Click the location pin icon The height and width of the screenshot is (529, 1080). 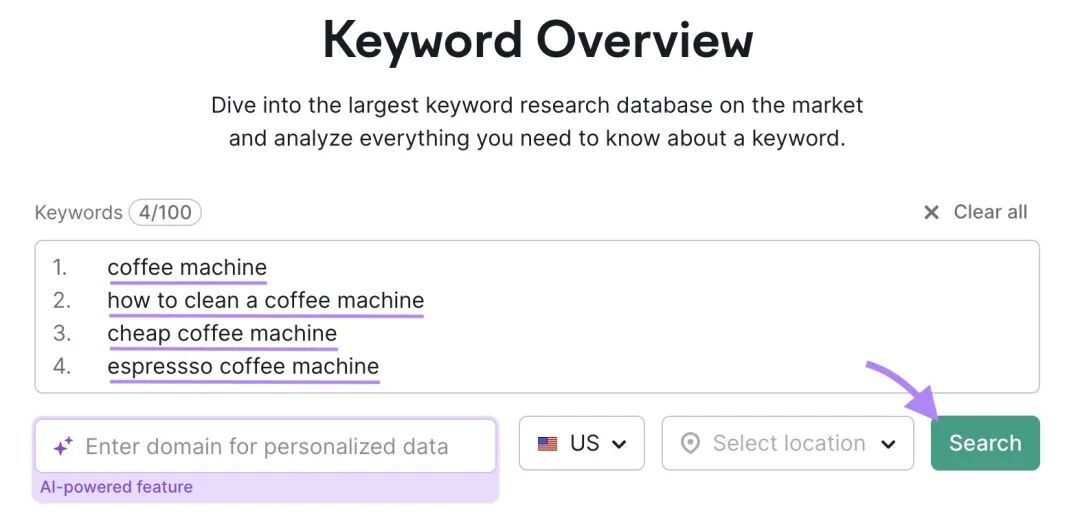click(689, 444)
